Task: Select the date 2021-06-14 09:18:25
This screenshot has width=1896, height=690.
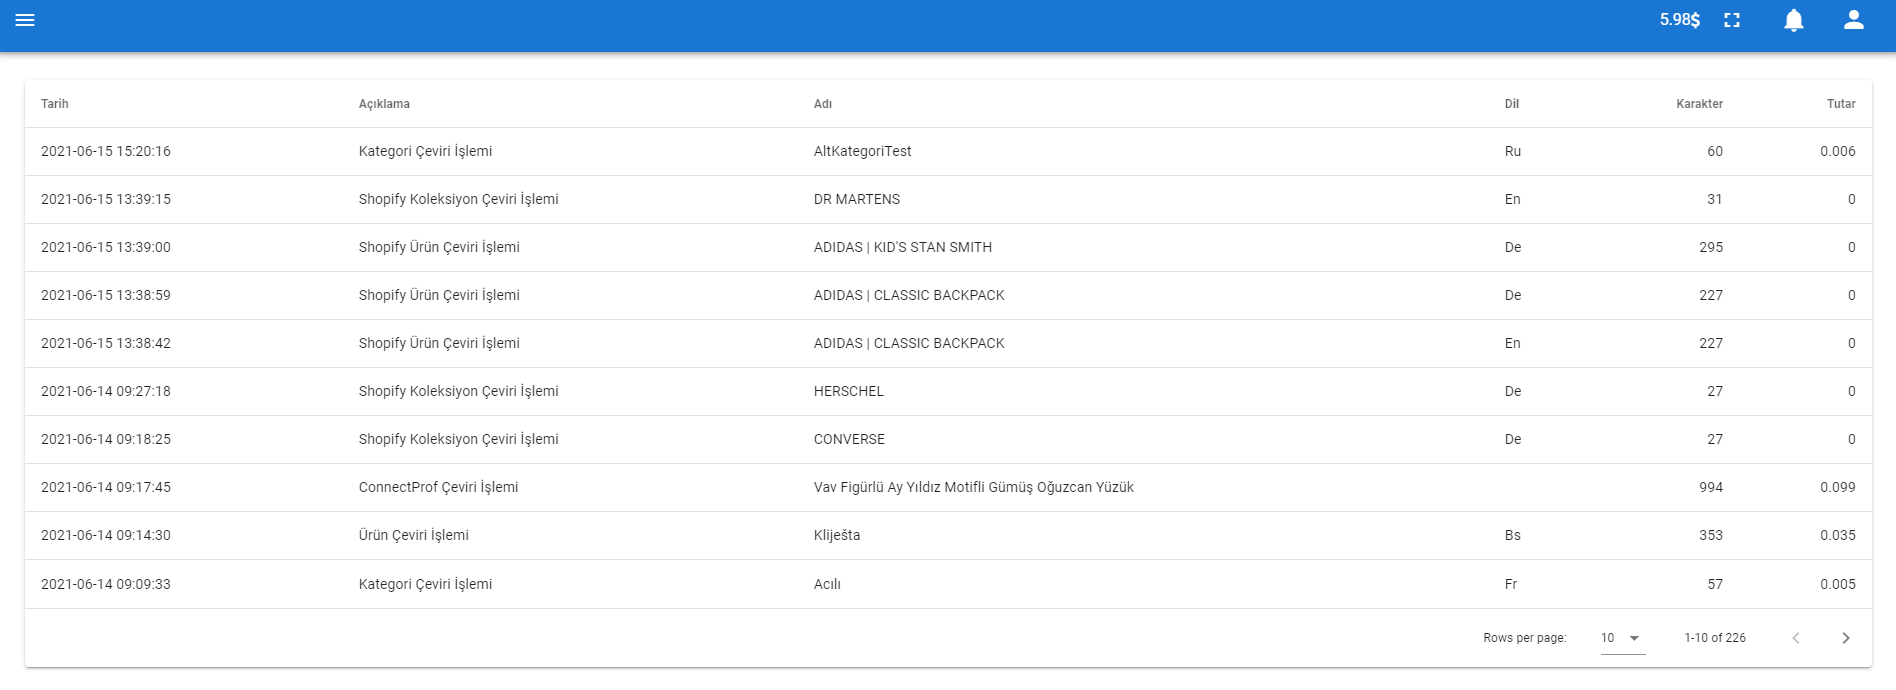Action: coord(106,440)
